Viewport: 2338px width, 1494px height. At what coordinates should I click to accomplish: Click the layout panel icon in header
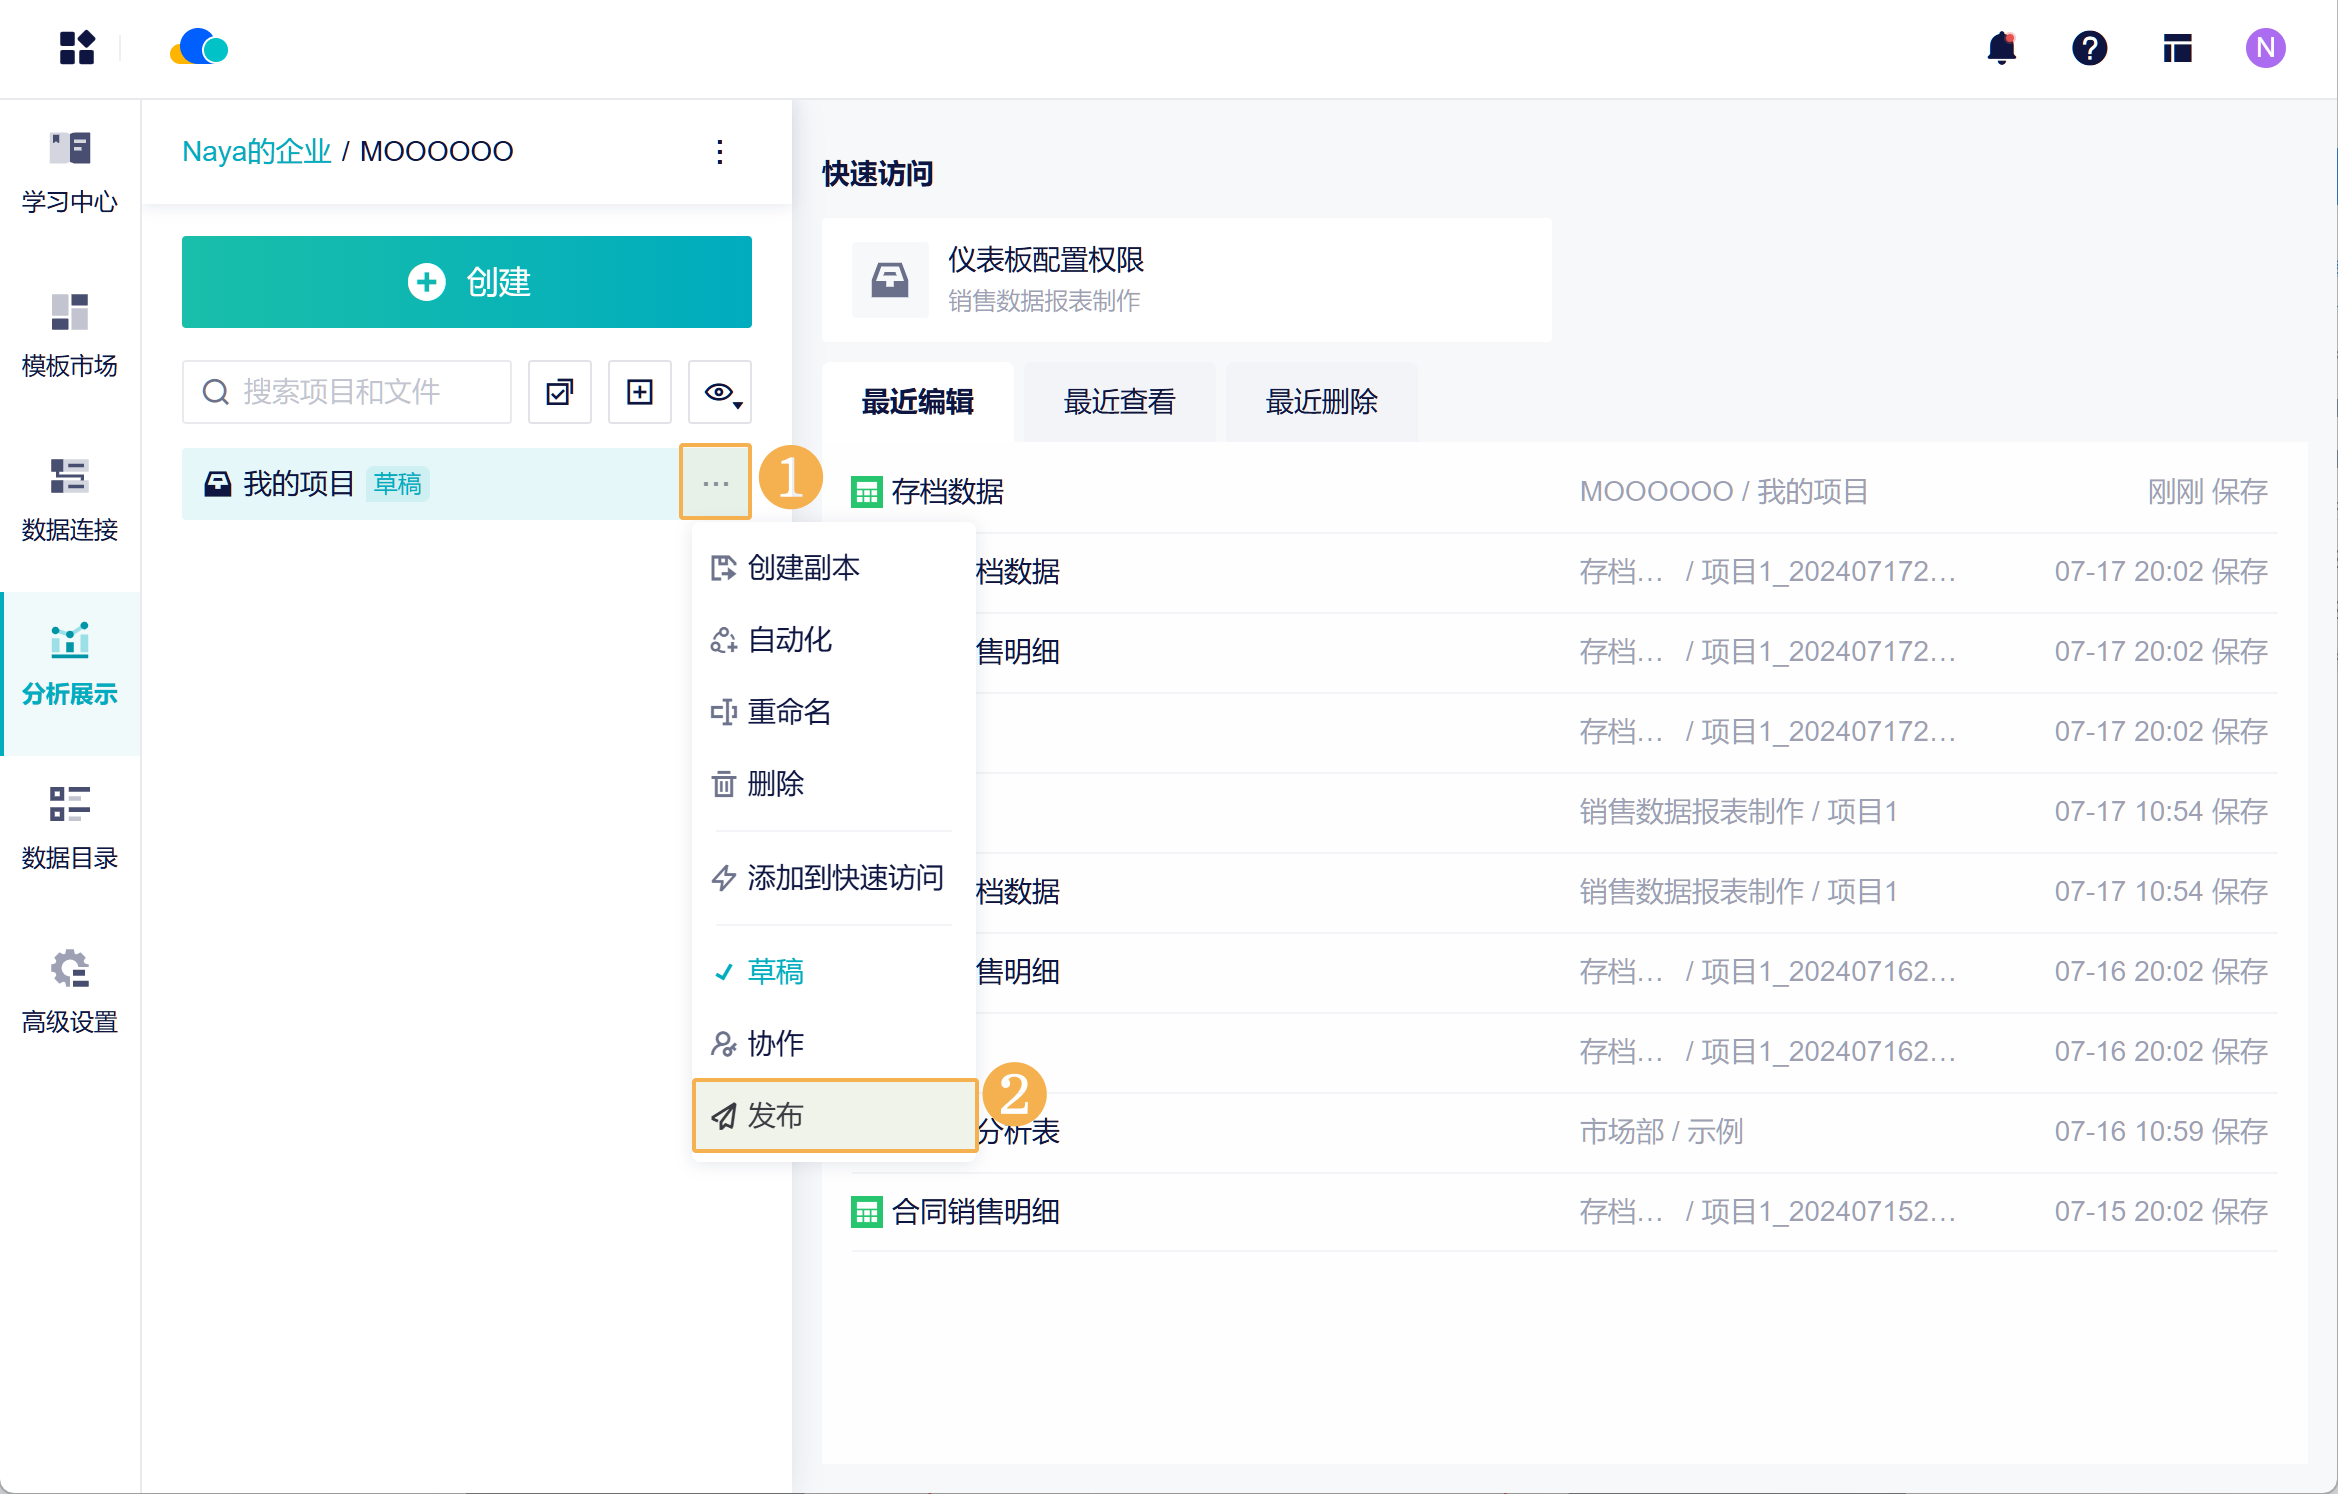(2177, 48)
